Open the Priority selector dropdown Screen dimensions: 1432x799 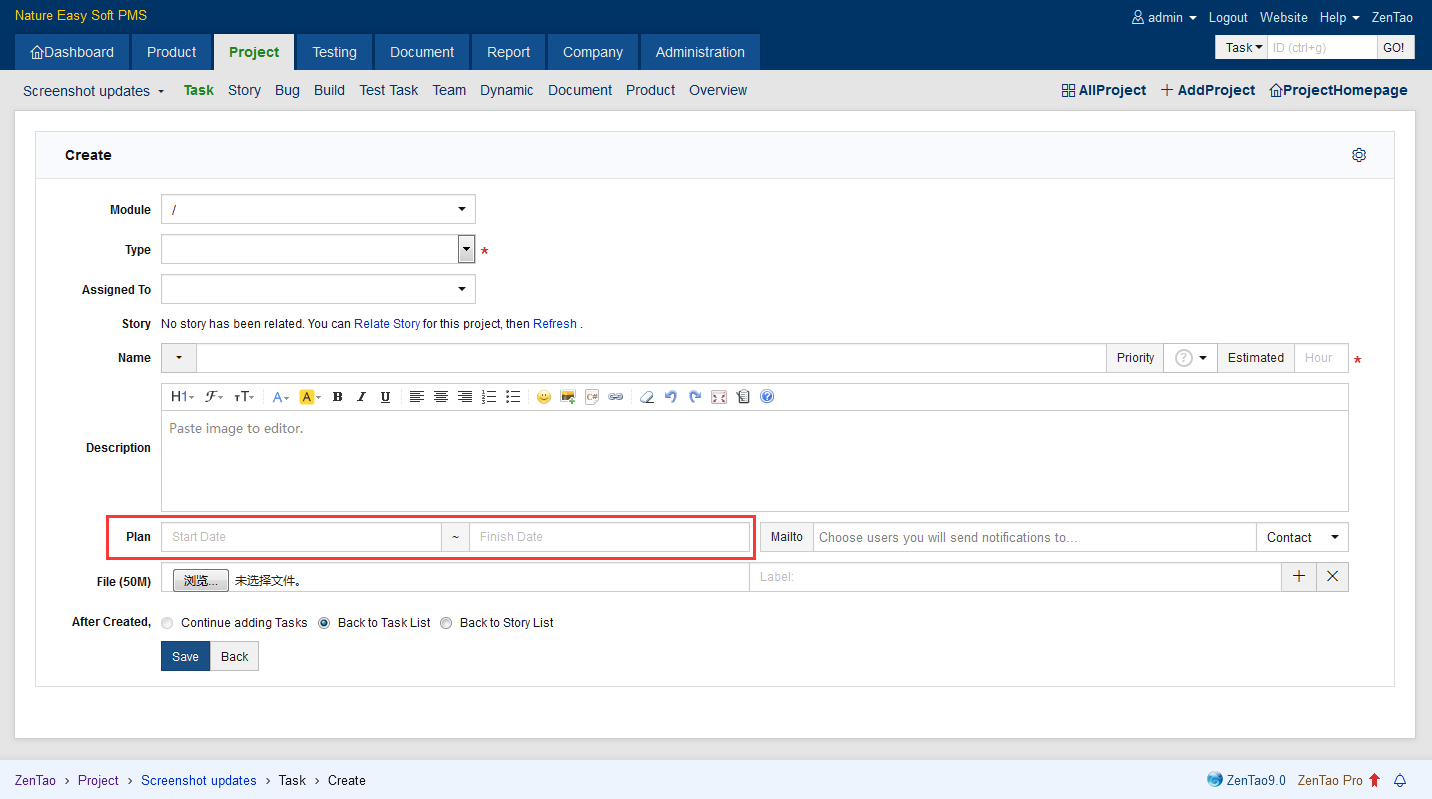1190,358
